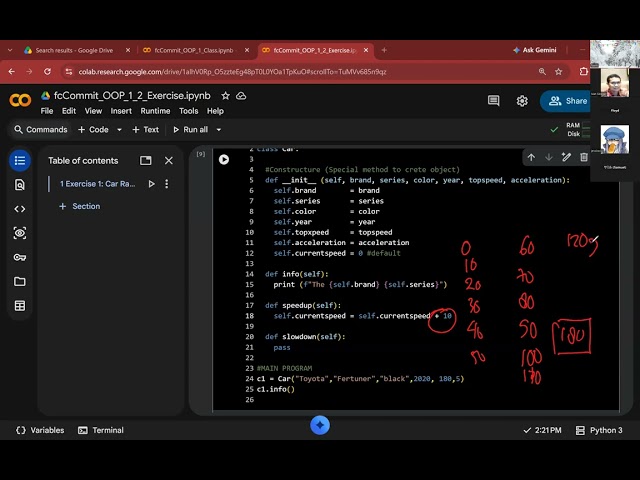The width and height of the screenshot is (640, 480).
Task: Reload the page in browser
Action: coord(47,71)
